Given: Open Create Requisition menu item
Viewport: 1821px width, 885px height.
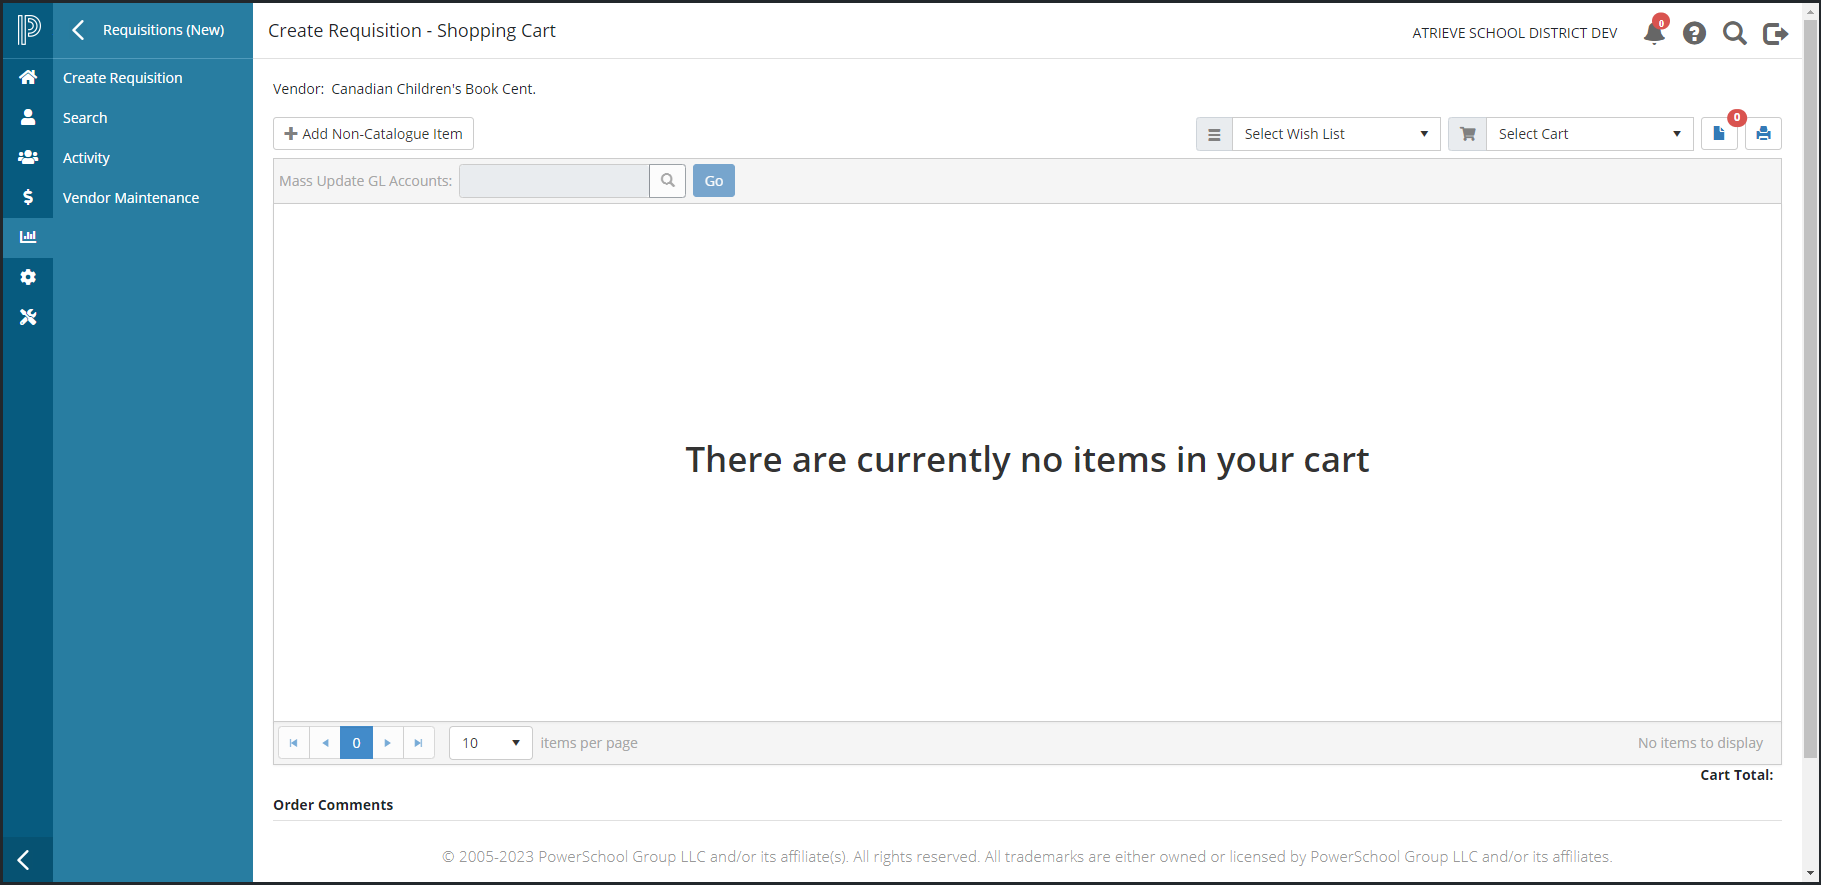Looking at the screenshot, I should [x=123, y=78].
